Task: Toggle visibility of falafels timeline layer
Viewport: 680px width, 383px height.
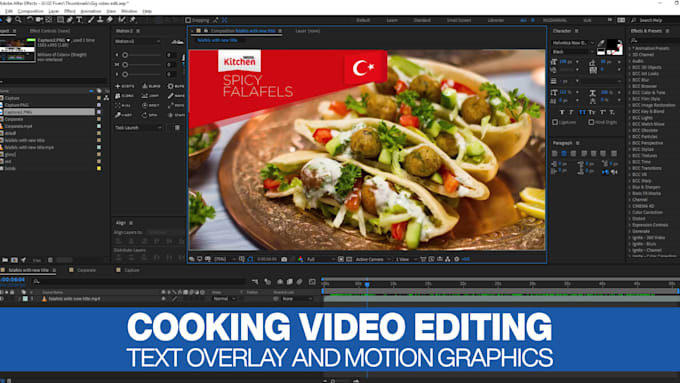Action: 2,299
